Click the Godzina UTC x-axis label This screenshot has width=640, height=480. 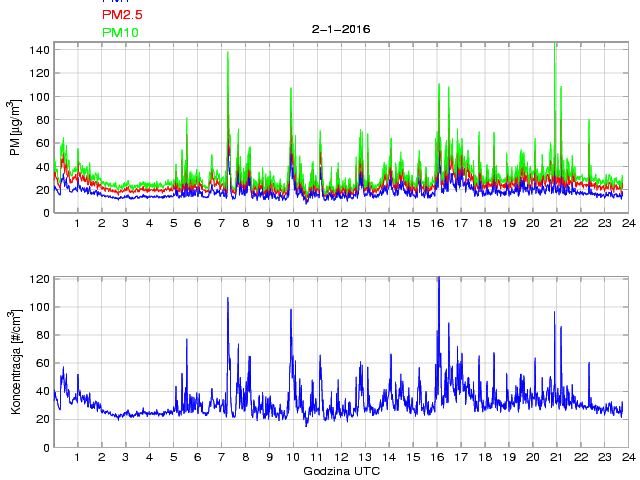pos(341,470)
